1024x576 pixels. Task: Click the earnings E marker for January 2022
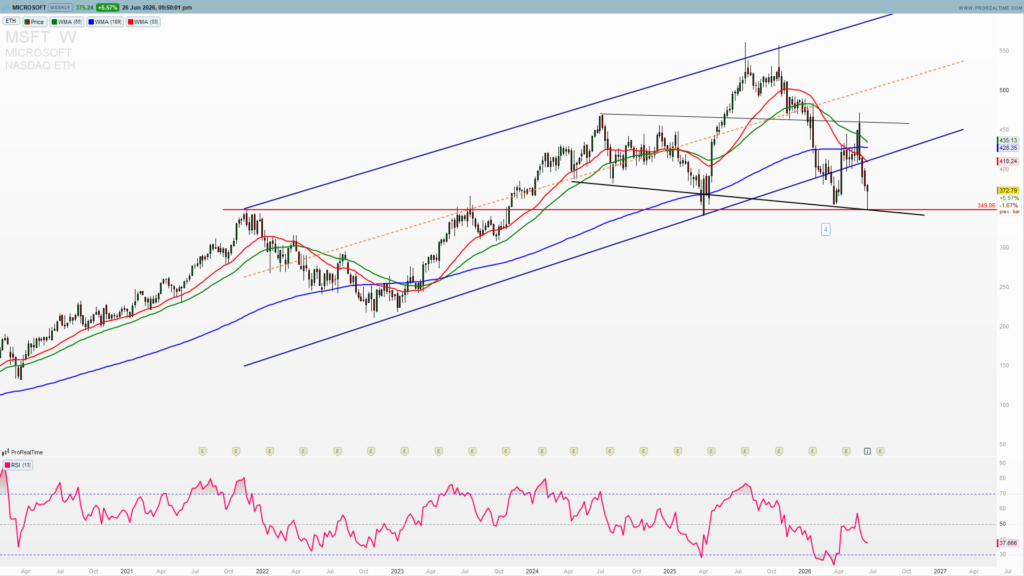(270, 451)
